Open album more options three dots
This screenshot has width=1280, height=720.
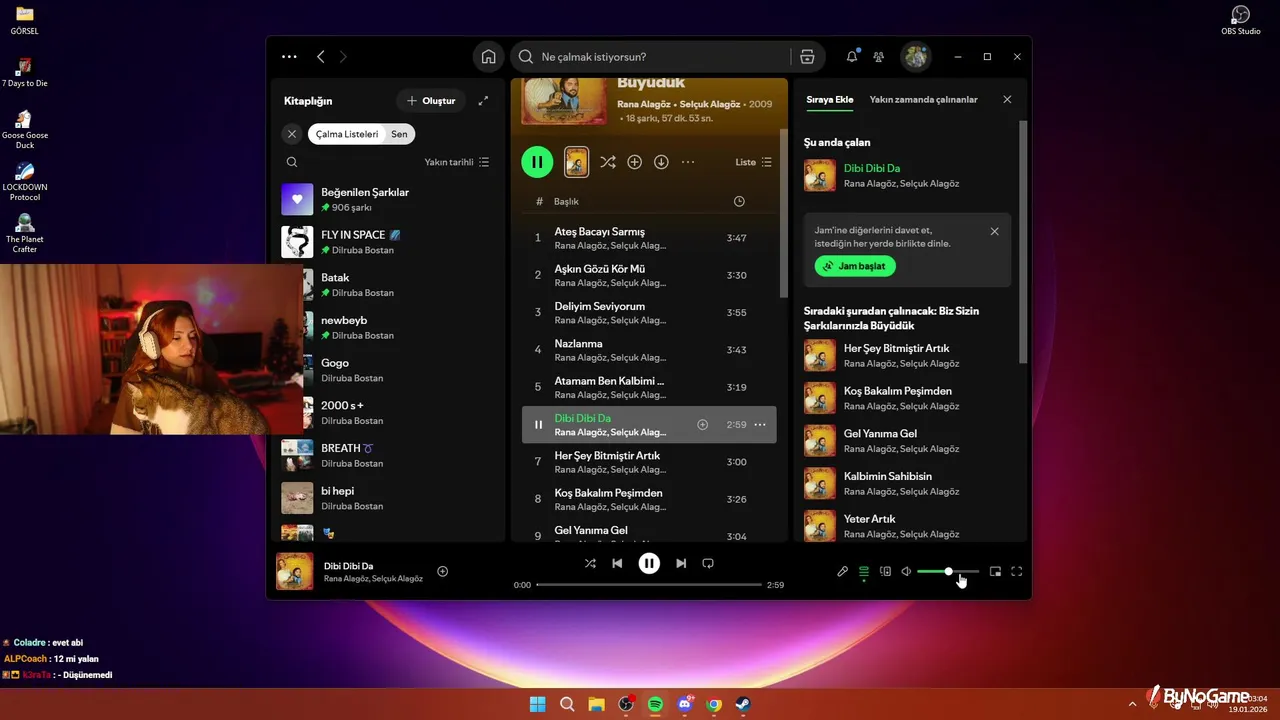click(688, 162)
